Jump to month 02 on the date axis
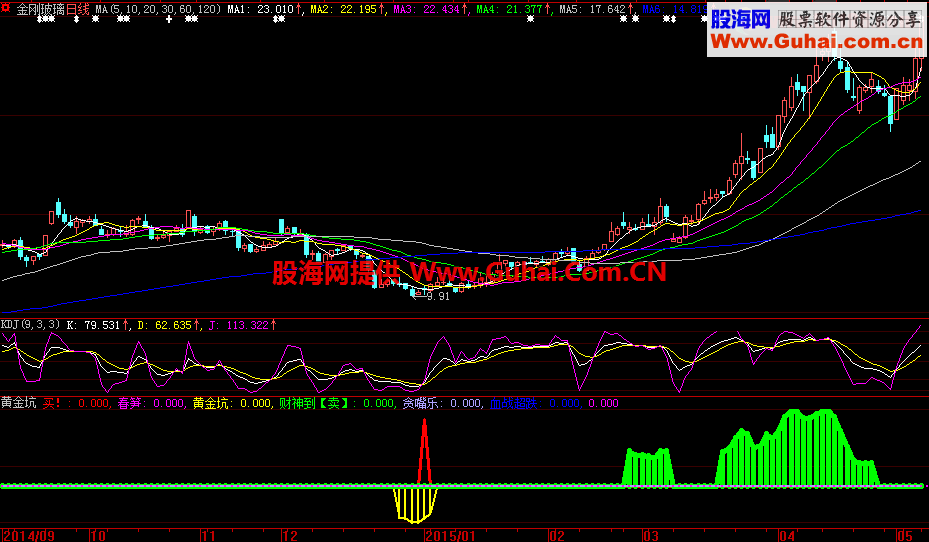The height and width of the screenshot is (542, 929). click(x=557, y=536)
